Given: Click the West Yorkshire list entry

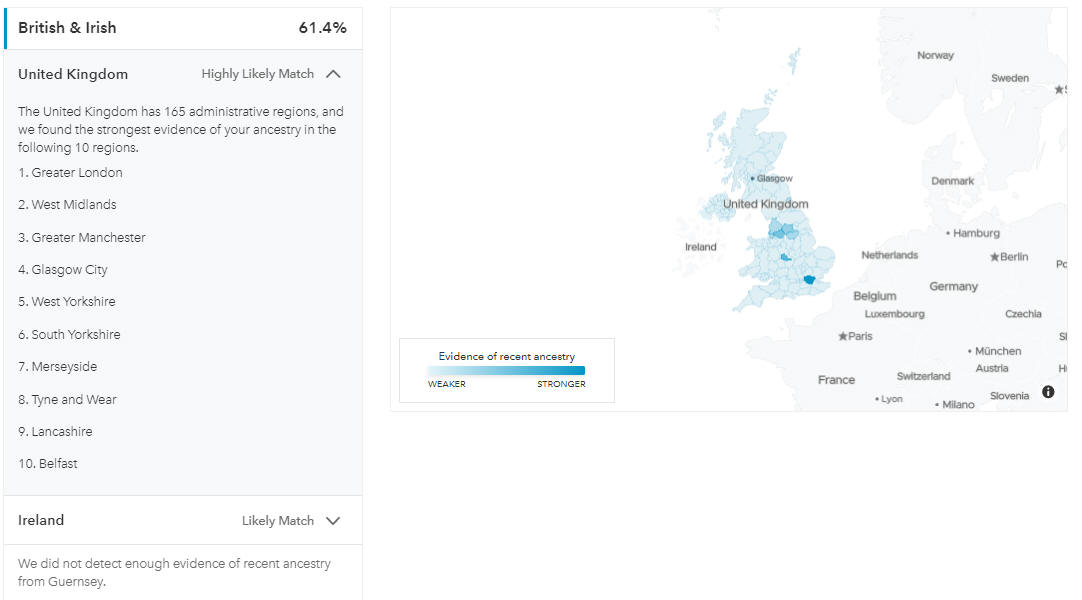Looking at the screenshot, I should click(x=67, y=301).
